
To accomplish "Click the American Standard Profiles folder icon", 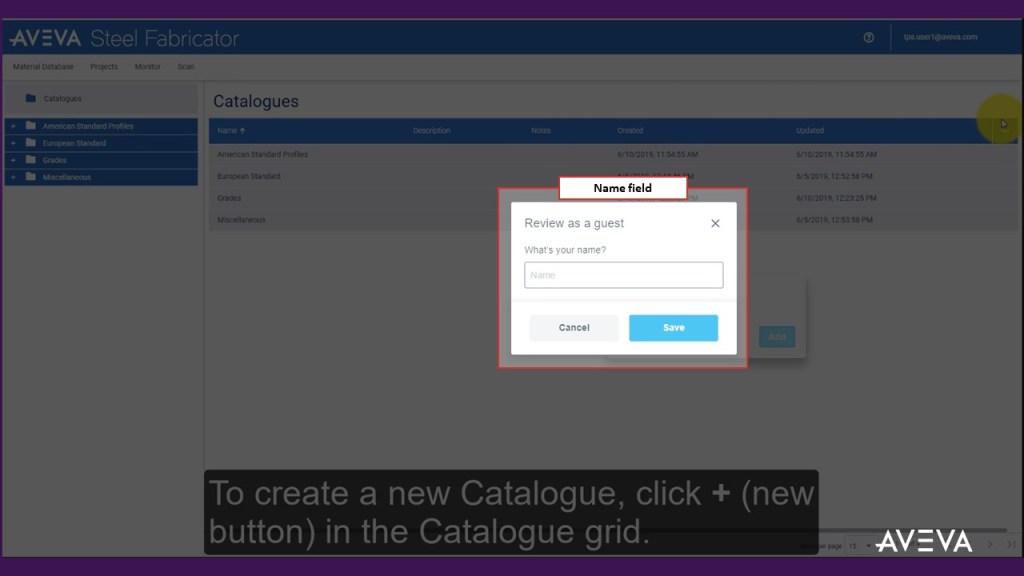I will click(31, 126).
